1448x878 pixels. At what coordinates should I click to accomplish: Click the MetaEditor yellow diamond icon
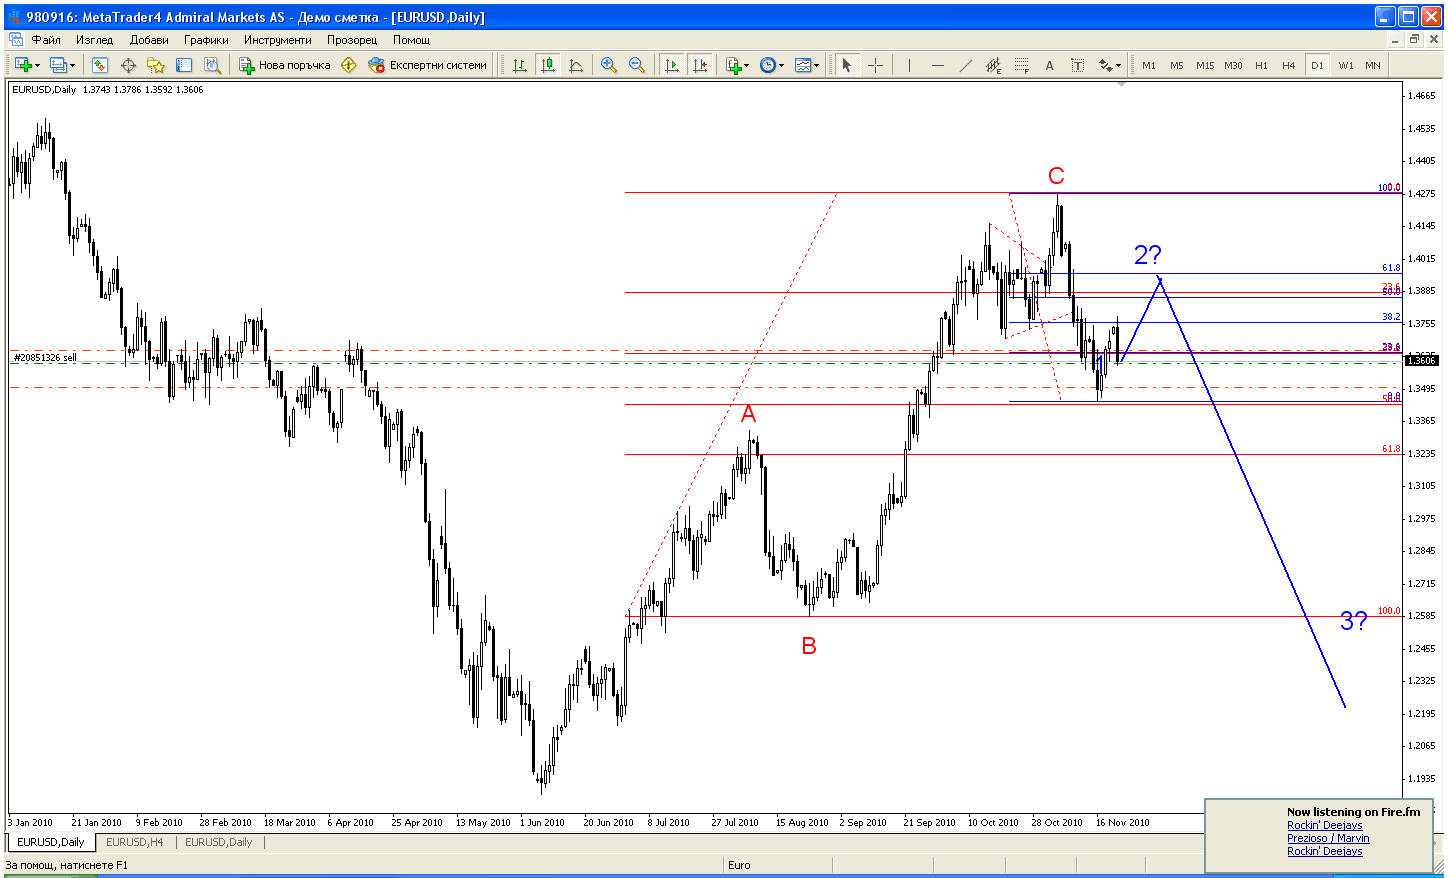coord(348,65)
